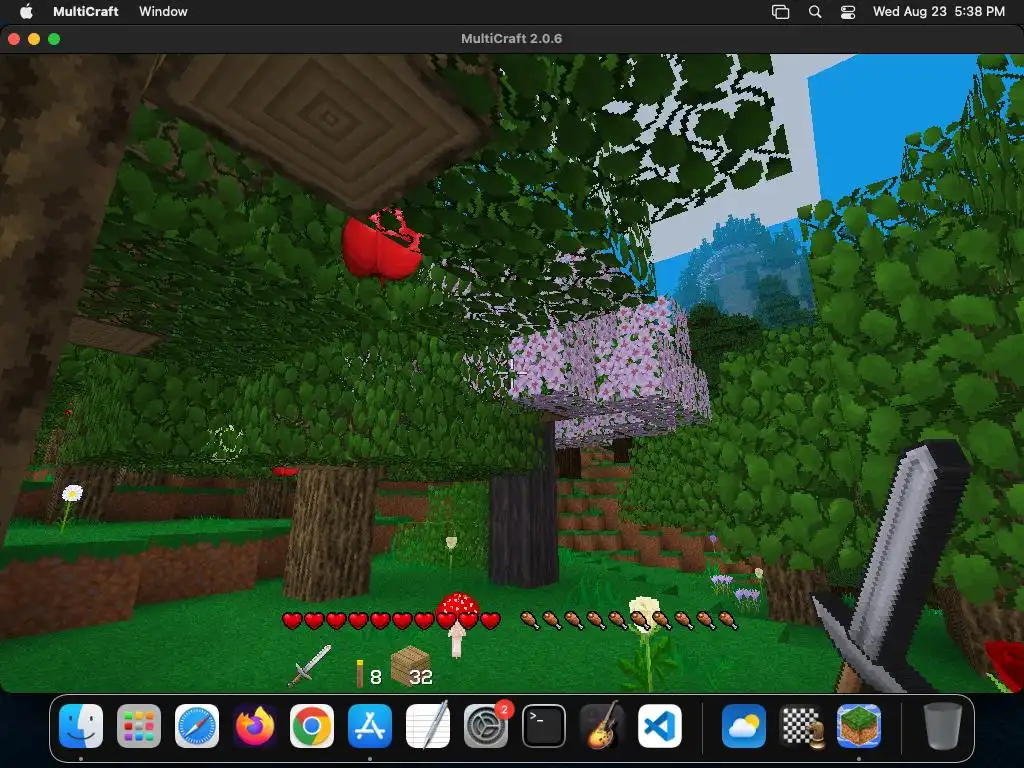Click the purple flowers on grass
The height and width of the screenshot is (768, 1024).
click(737, 588)
